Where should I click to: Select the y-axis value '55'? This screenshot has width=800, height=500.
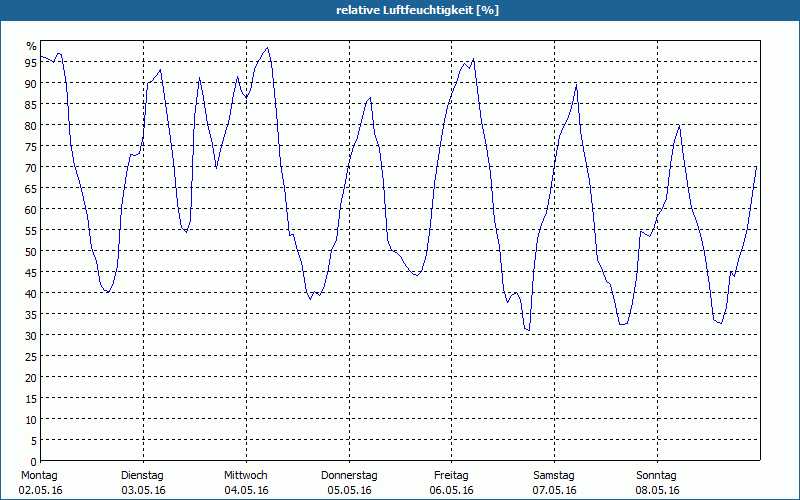[x=32, y=230]
